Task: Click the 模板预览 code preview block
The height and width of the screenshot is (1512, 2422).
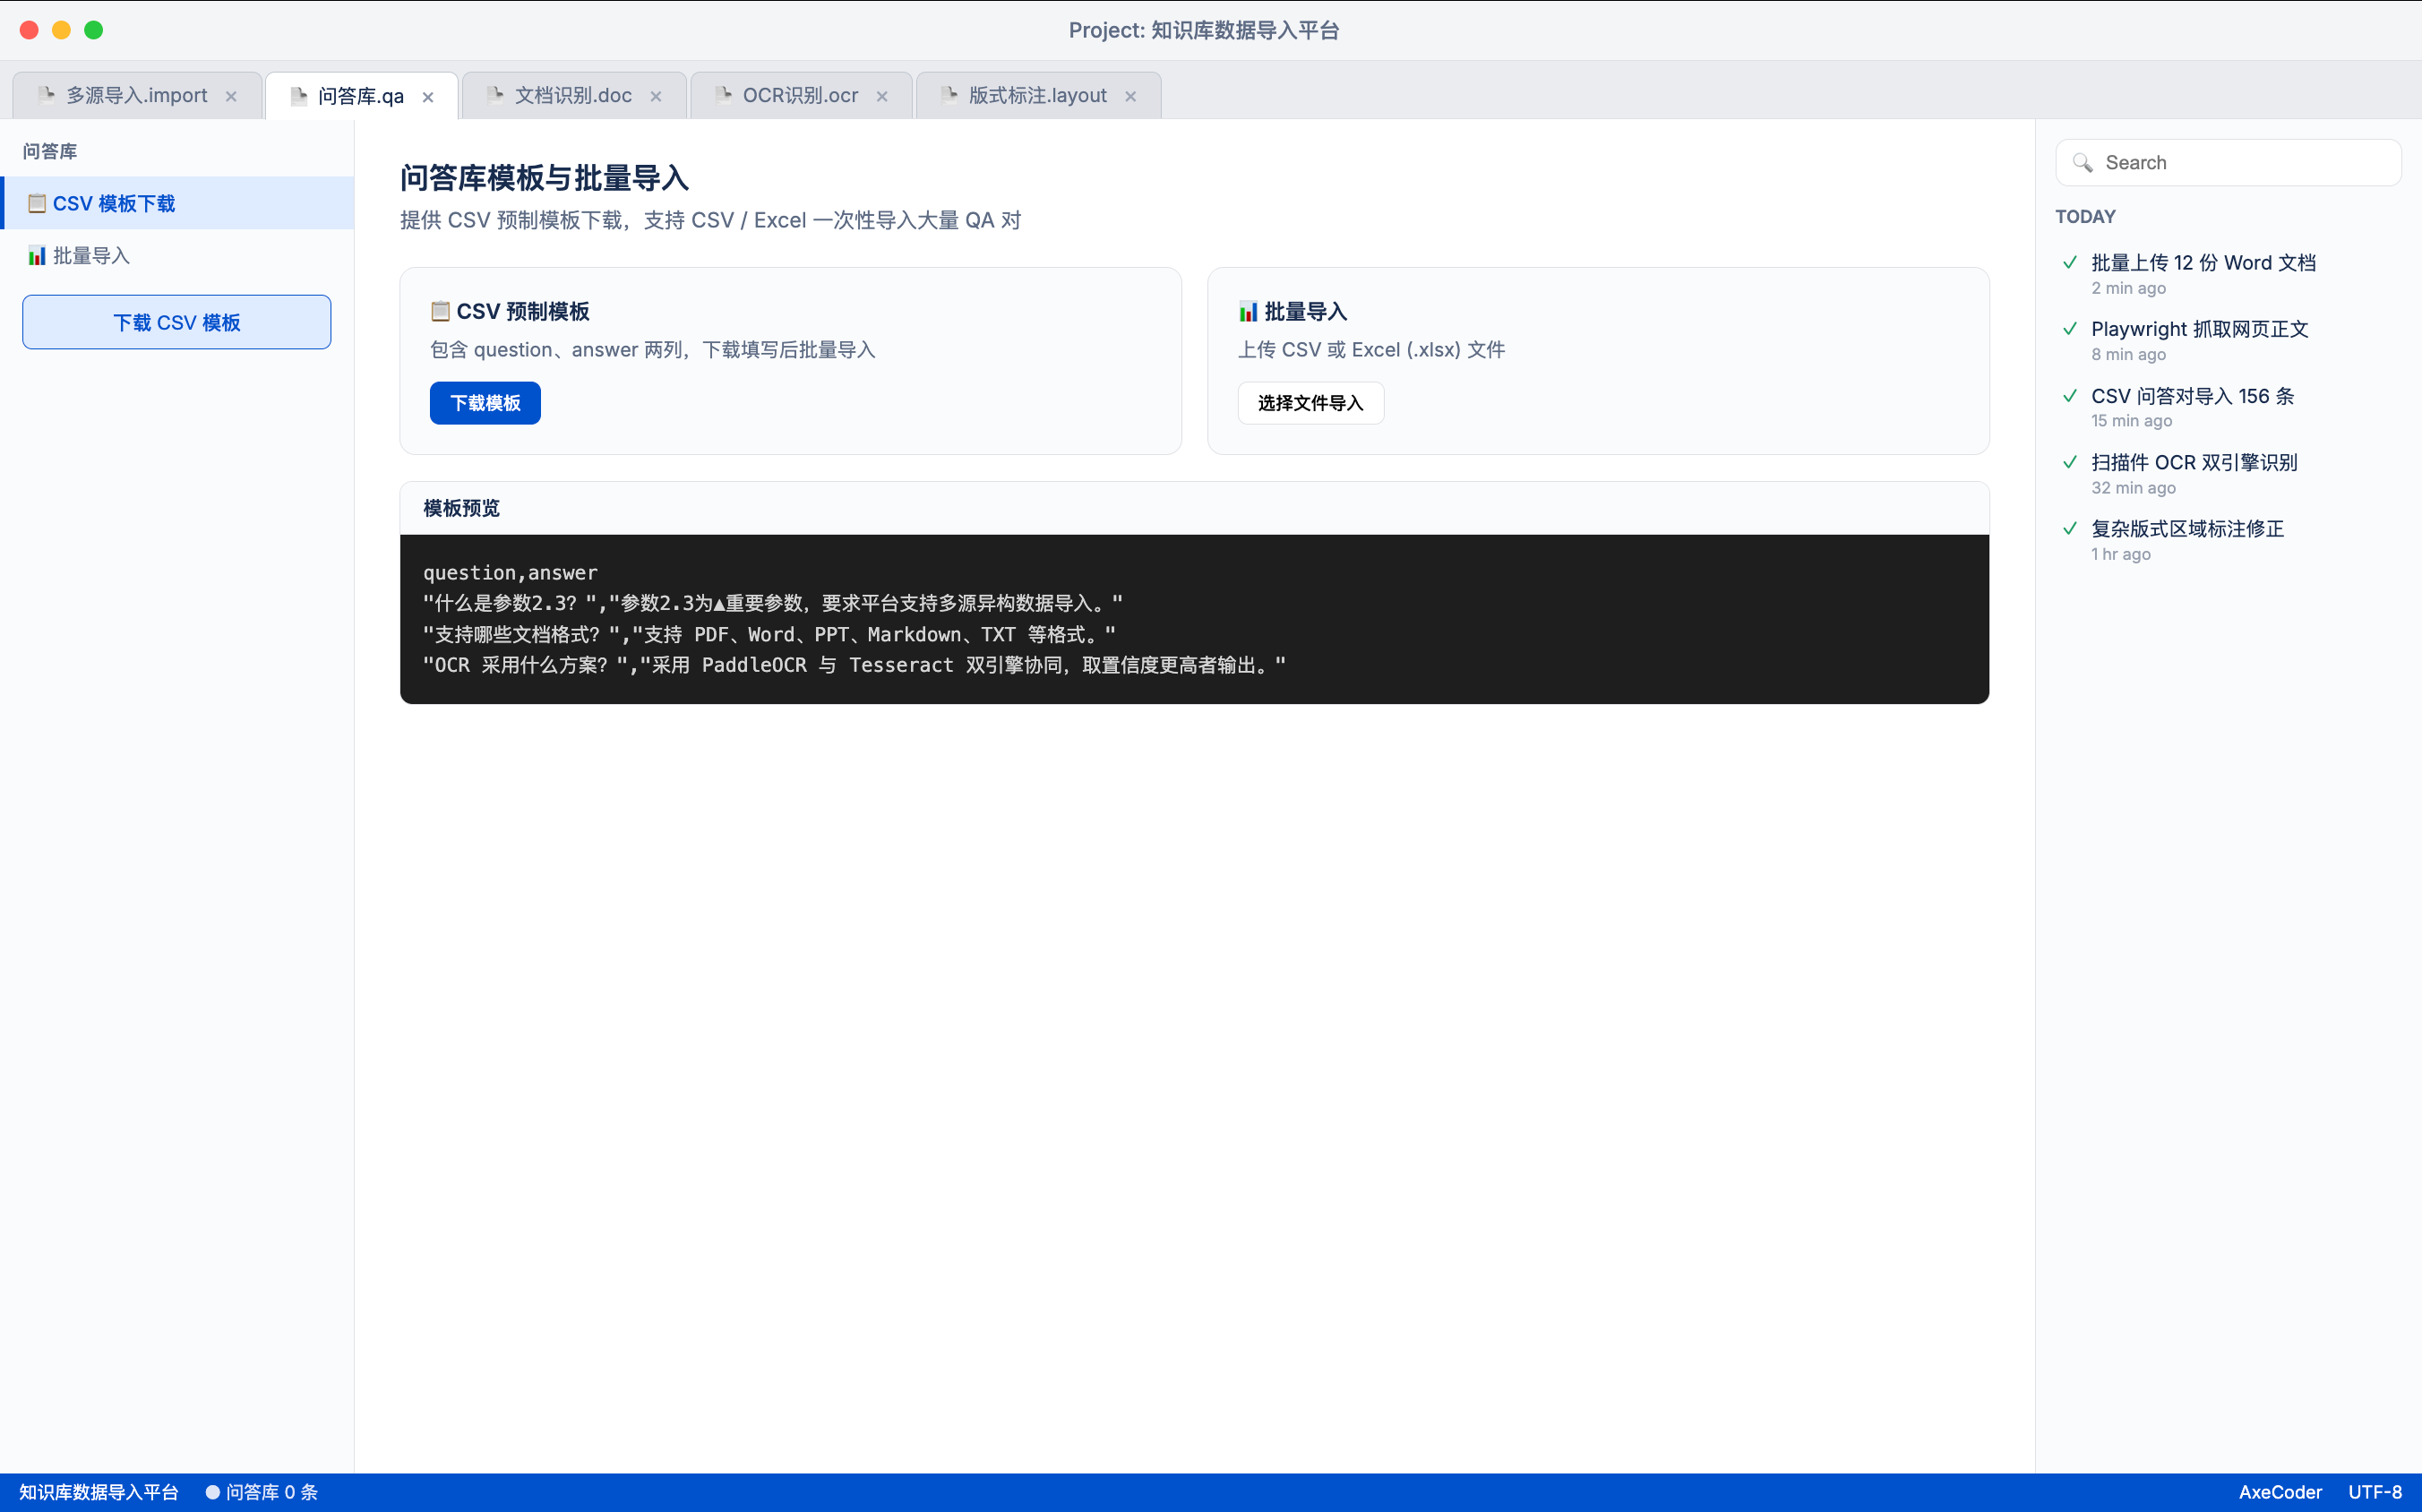Action: coord(1194,619)
